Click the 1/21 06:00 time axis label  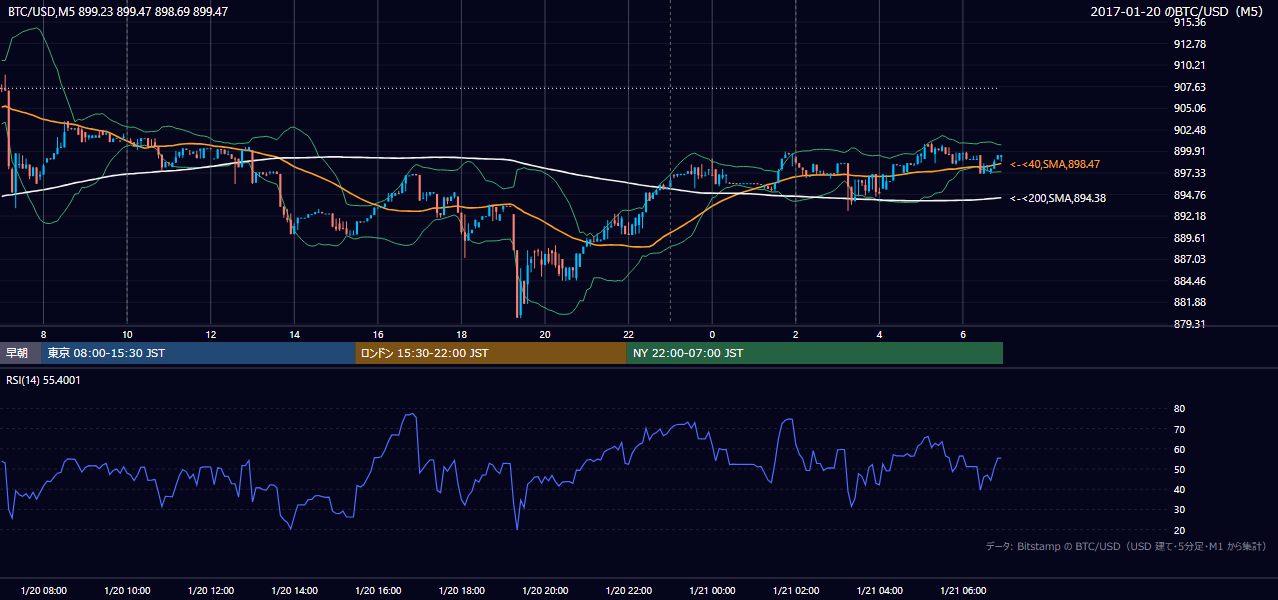pyautogui.click(x=963, y=591)
